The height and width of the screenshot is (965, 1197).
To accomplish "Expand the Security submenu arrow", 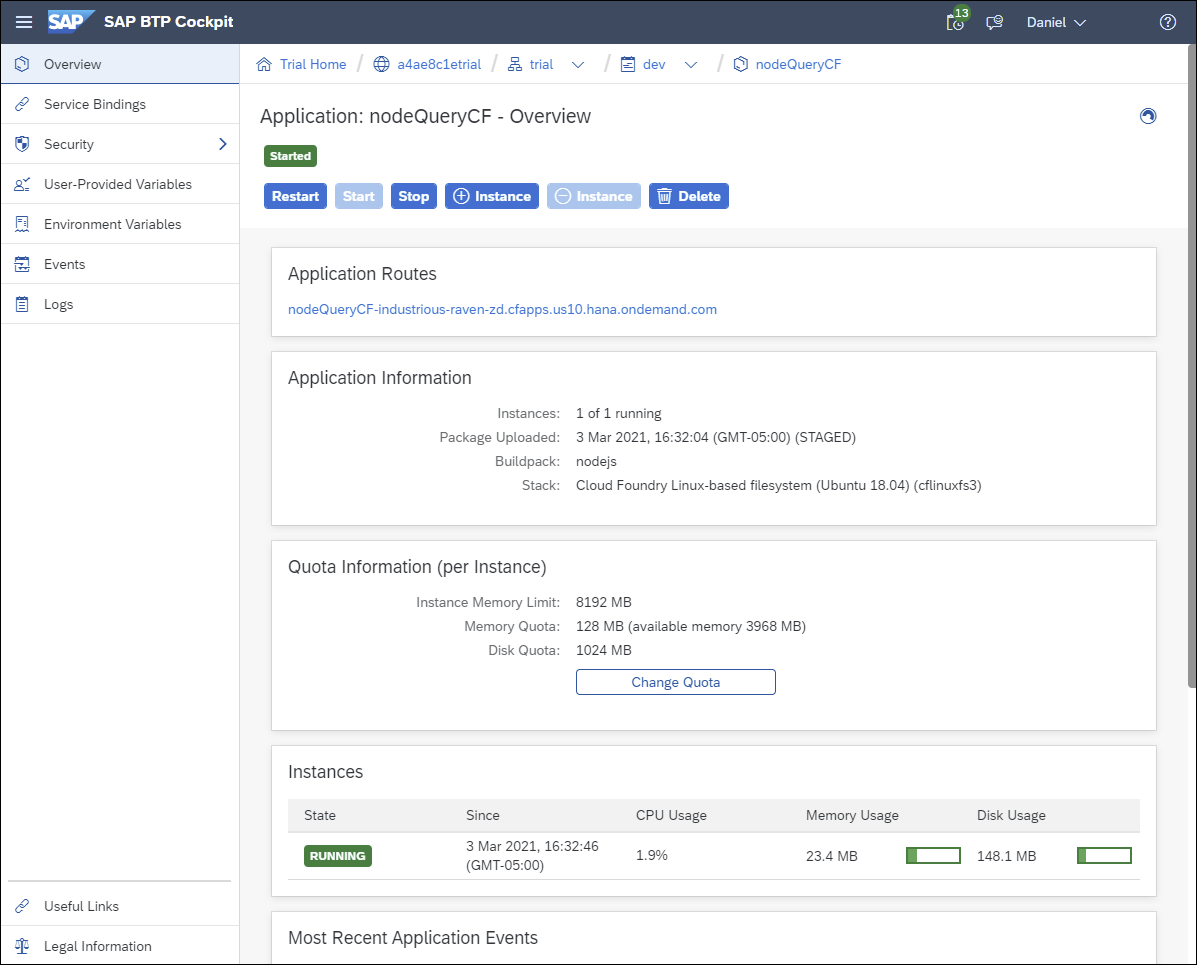I will point(223,144).
